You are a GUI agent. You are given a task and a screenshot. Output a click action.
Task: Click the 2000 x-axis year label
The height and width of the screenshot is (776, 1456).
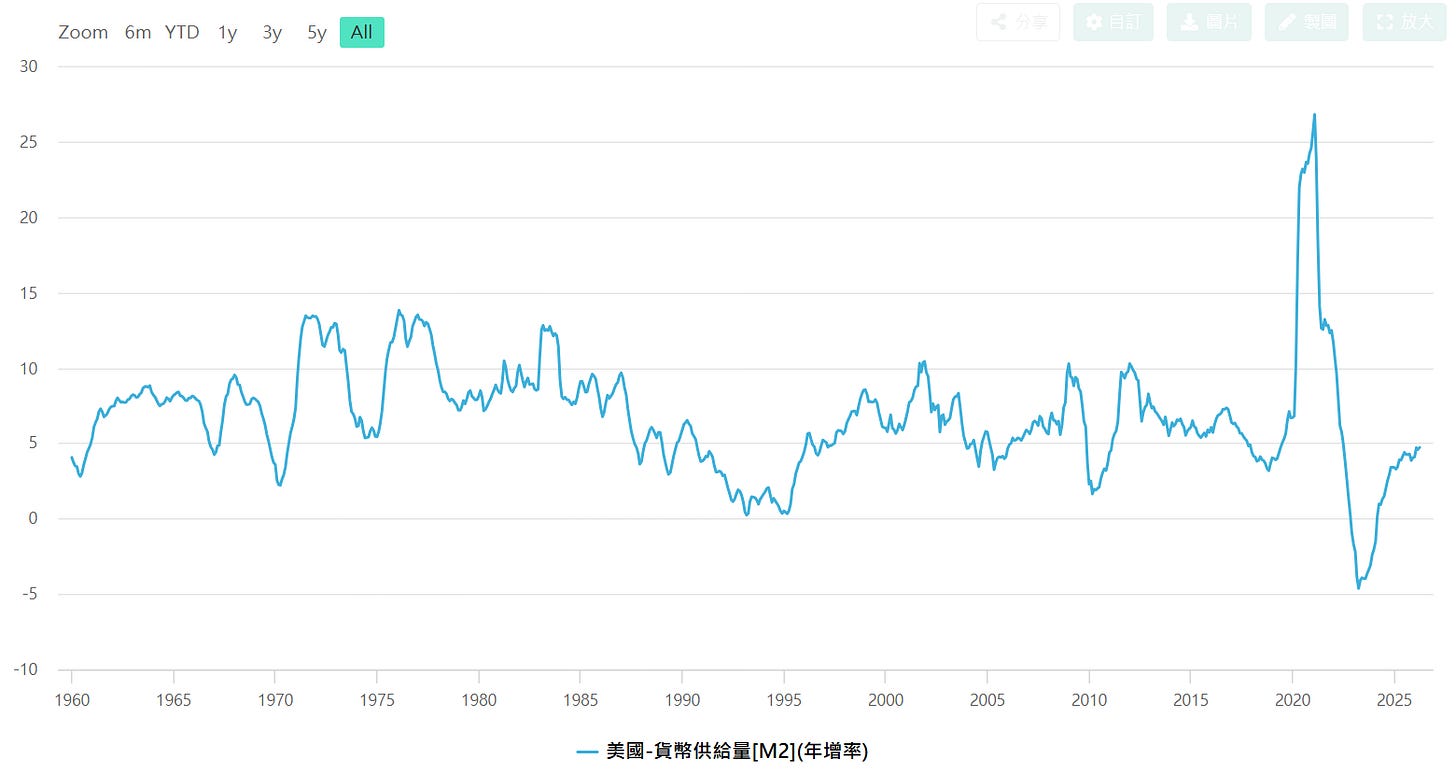[x=885, y=700]
